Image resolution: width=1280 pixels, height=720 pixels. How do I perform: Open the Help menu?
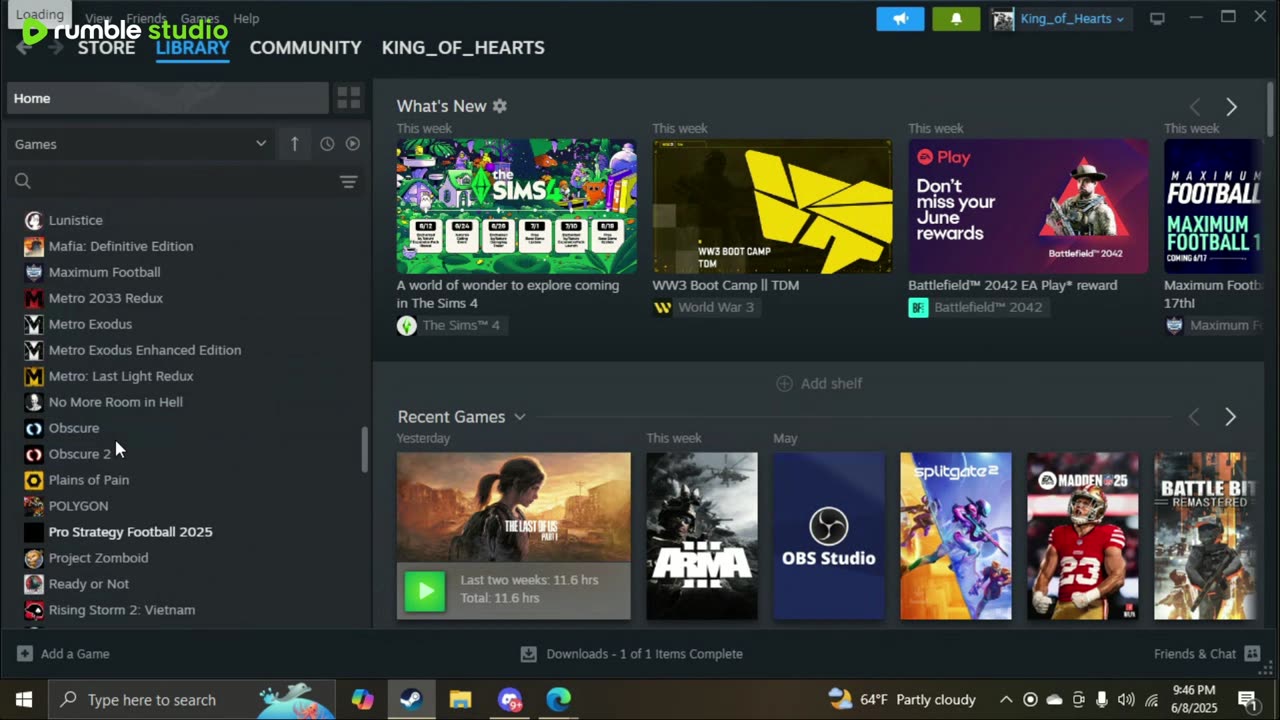[246, 18]
